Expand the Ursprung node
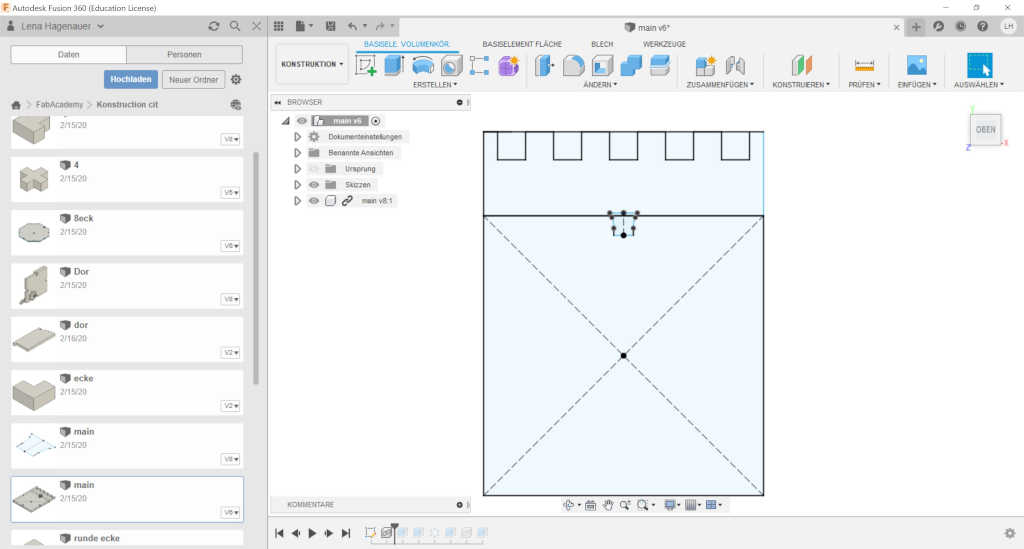This screenshot has height=549, width=1024. tap(297, 168)
